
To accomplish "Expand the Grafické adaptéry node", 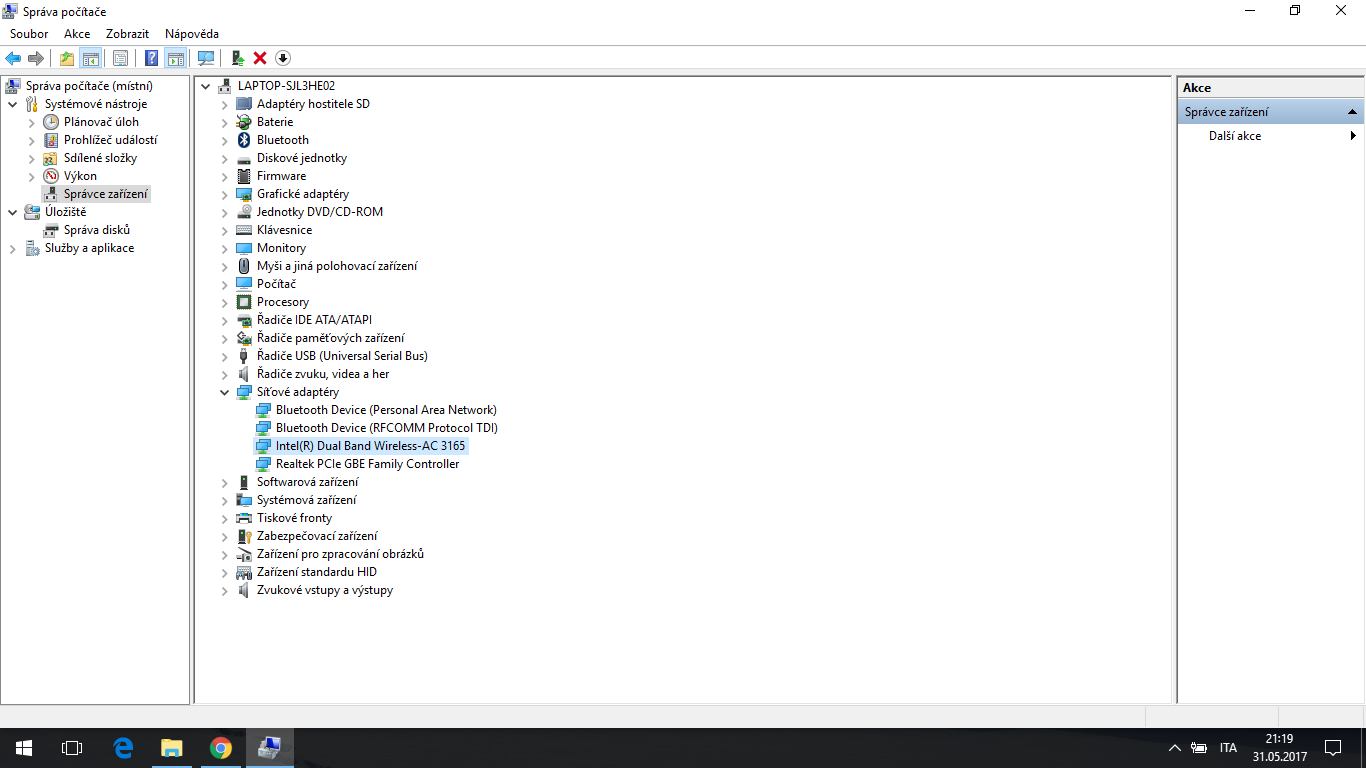I will click(x=225, y=194).
